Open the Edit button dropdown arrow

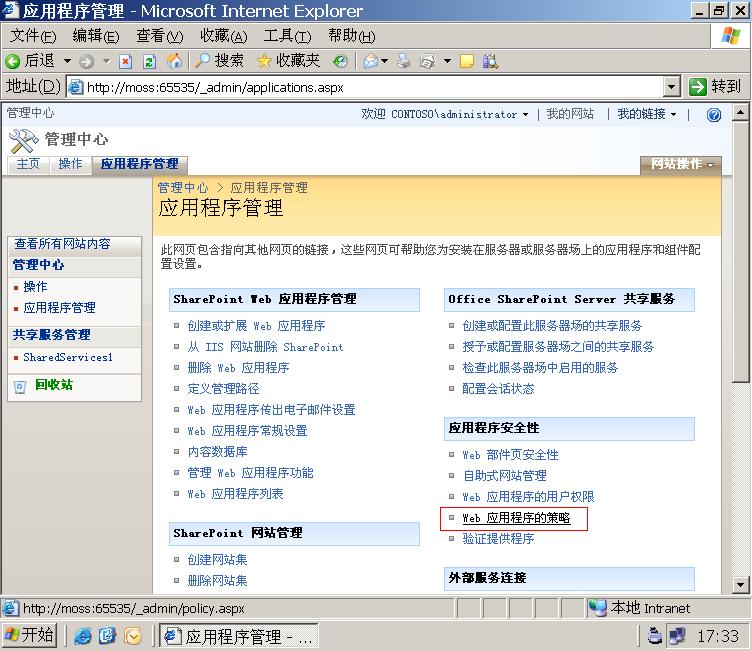coord(447,61)
